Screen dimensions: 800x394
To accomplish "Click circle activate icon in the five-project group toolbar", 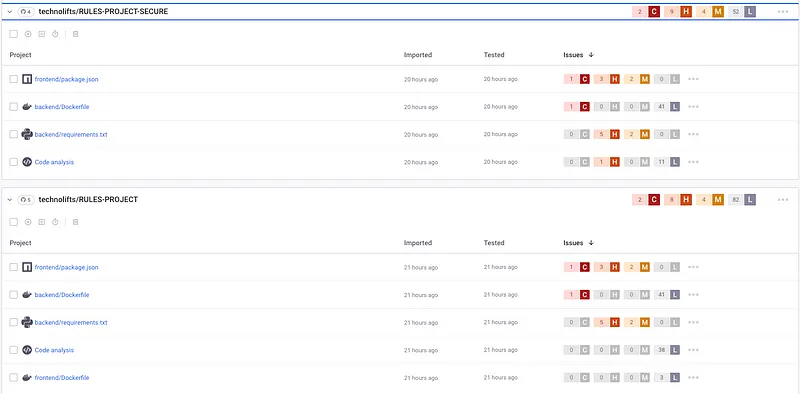I will 28,222.
